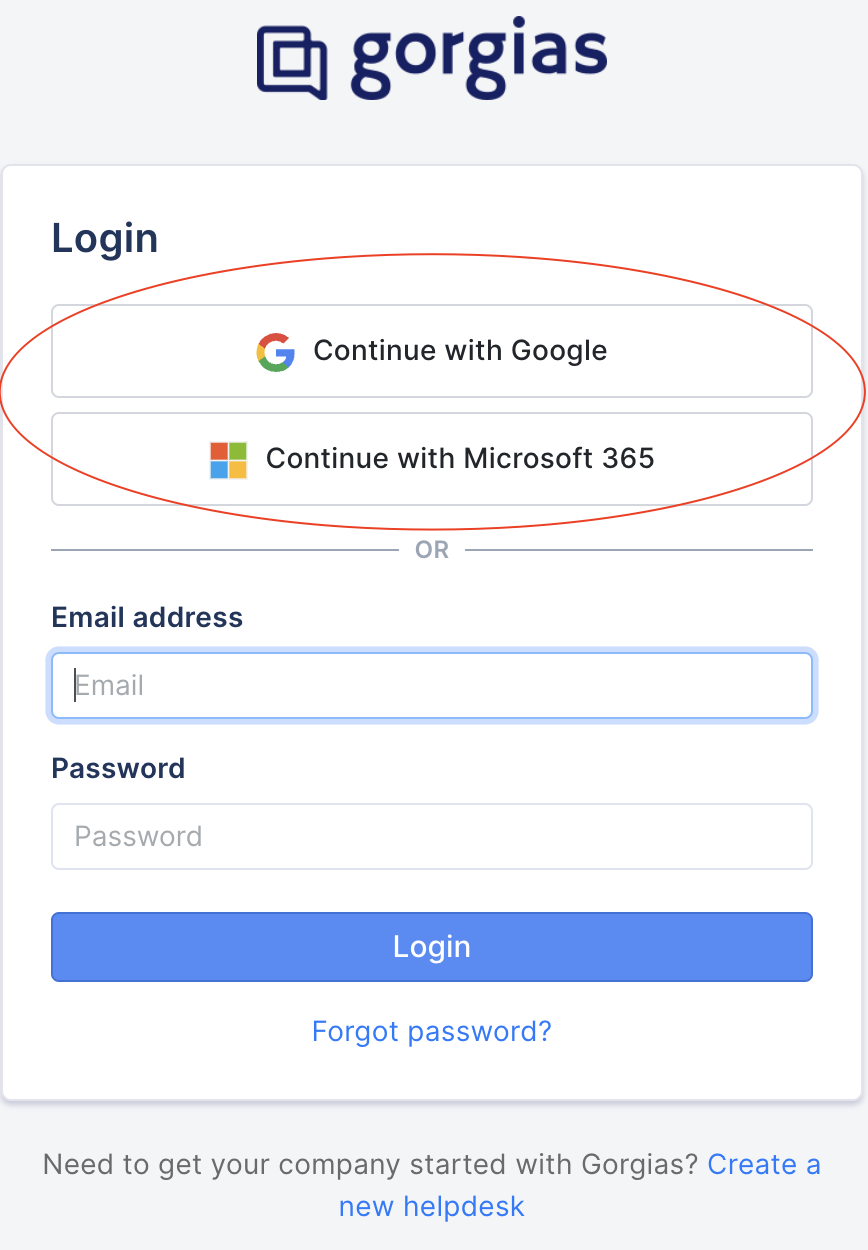Click the "new helpdesk" link text

point(431,1207)
